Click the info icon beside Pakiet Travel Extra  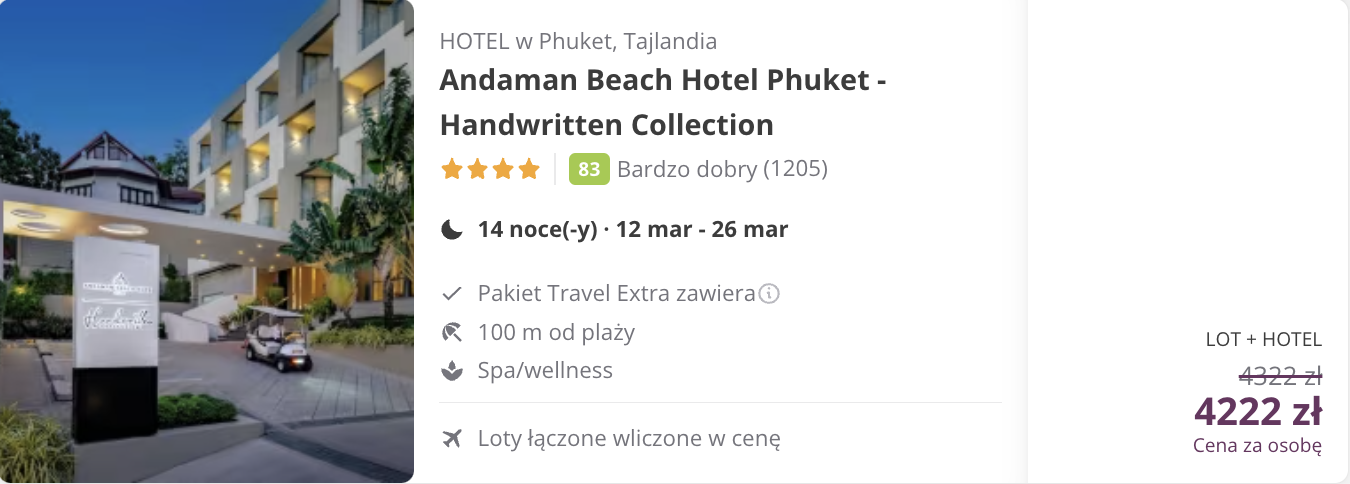(769, 294)
